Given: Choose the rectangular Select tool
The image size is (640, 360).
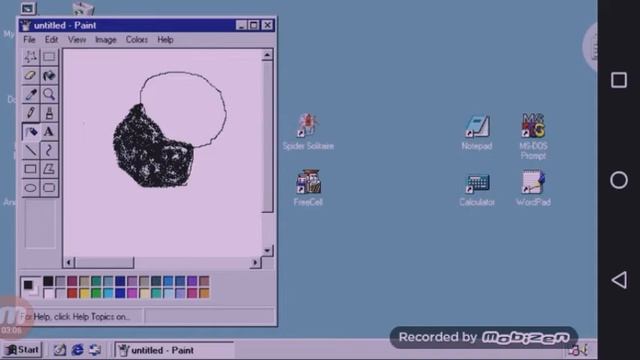Looking at the screenshot, I should [x=49, y=57].
